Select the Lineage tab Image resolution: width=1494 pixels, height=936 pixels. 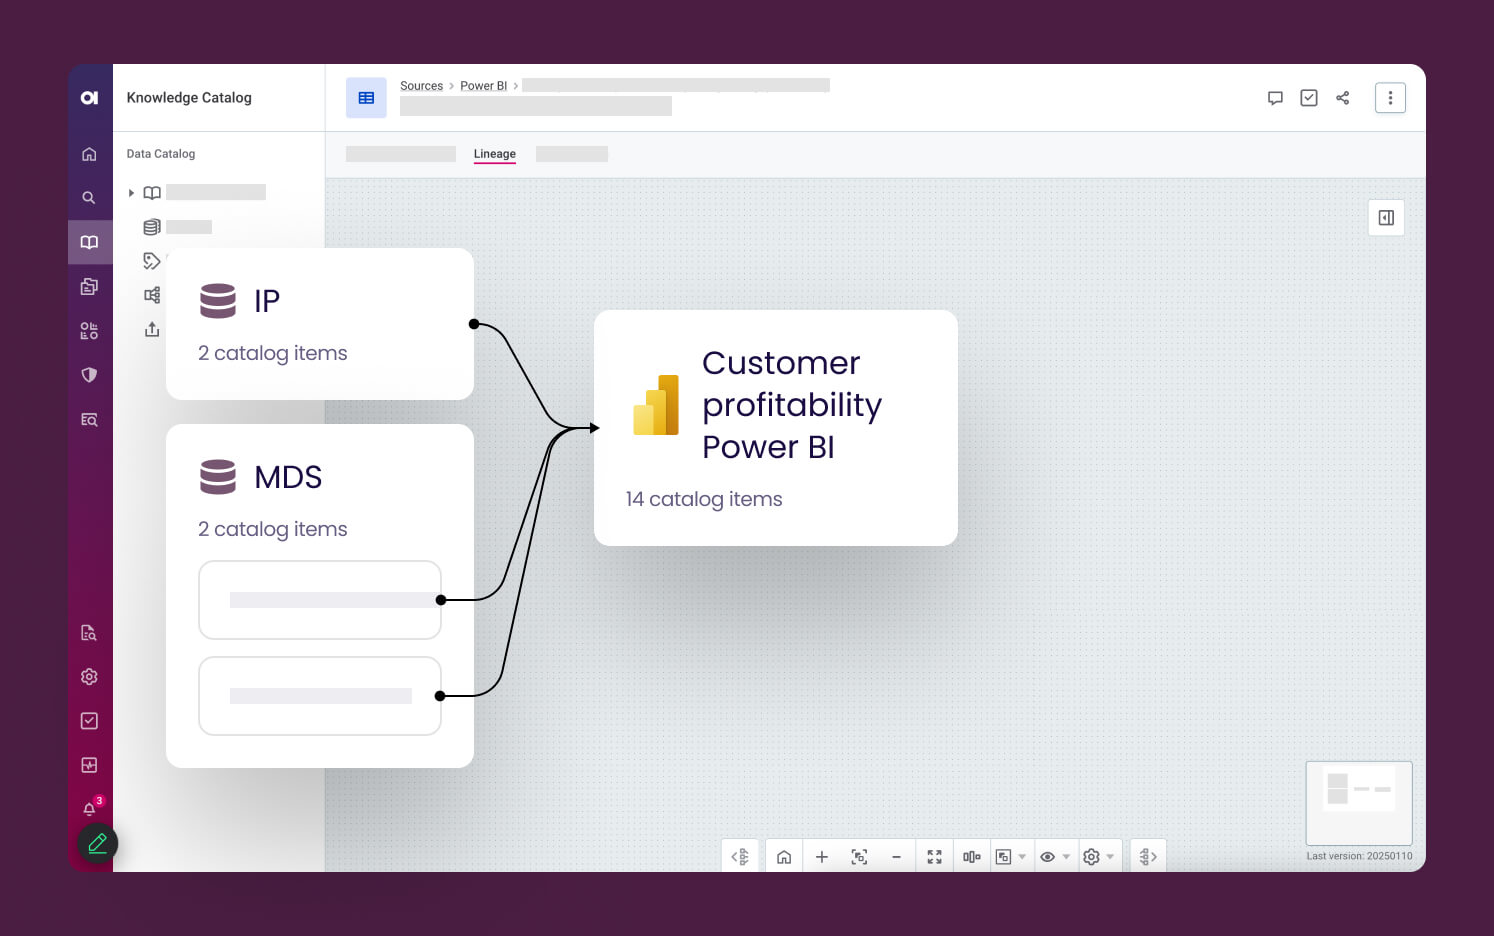point(494,154)
